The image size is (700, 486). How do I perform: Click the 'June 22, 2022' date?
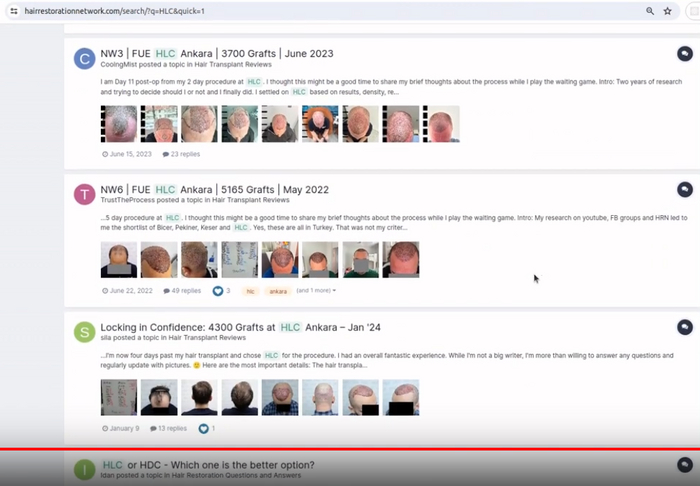127,291
